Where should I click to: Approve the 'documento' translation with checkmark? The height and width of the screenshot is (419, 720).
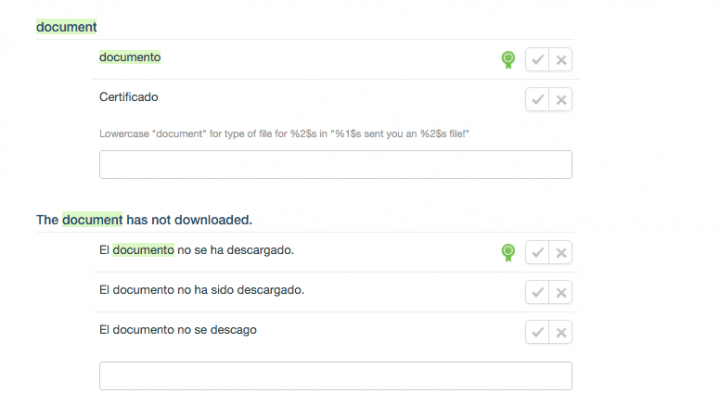tap(538, 60)
